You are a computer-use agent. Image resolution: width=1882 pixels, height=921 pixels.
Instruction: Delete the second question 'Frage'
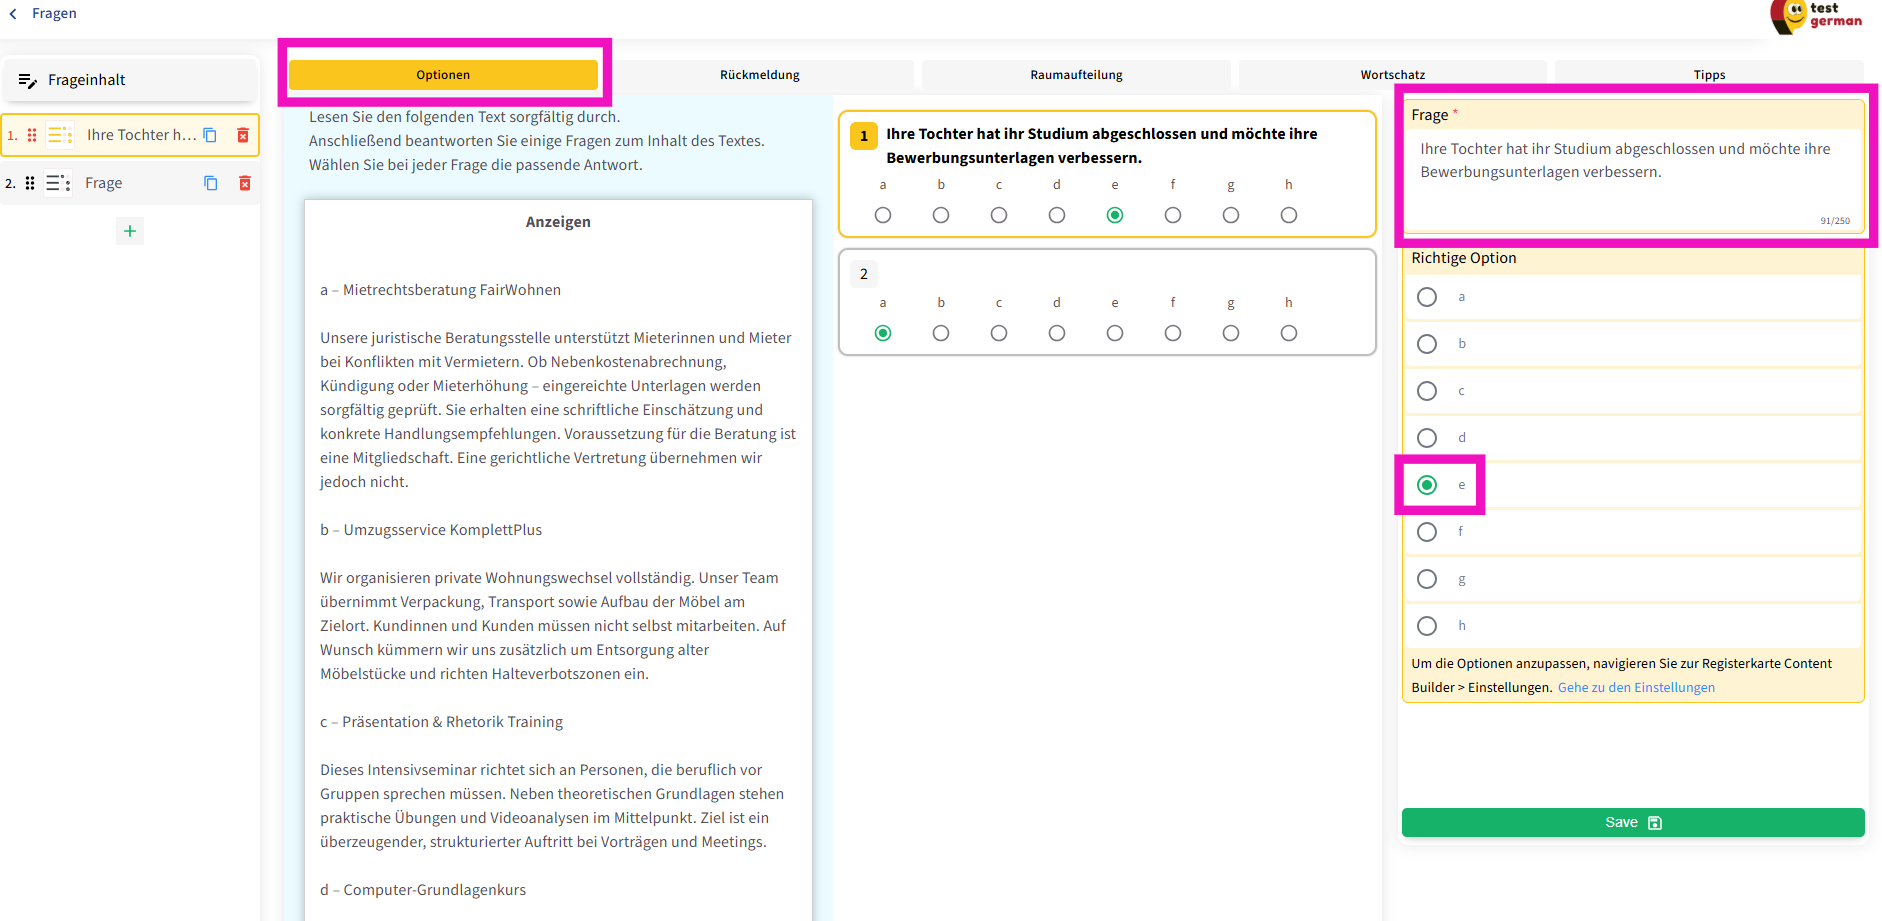(x=245, y=183)
